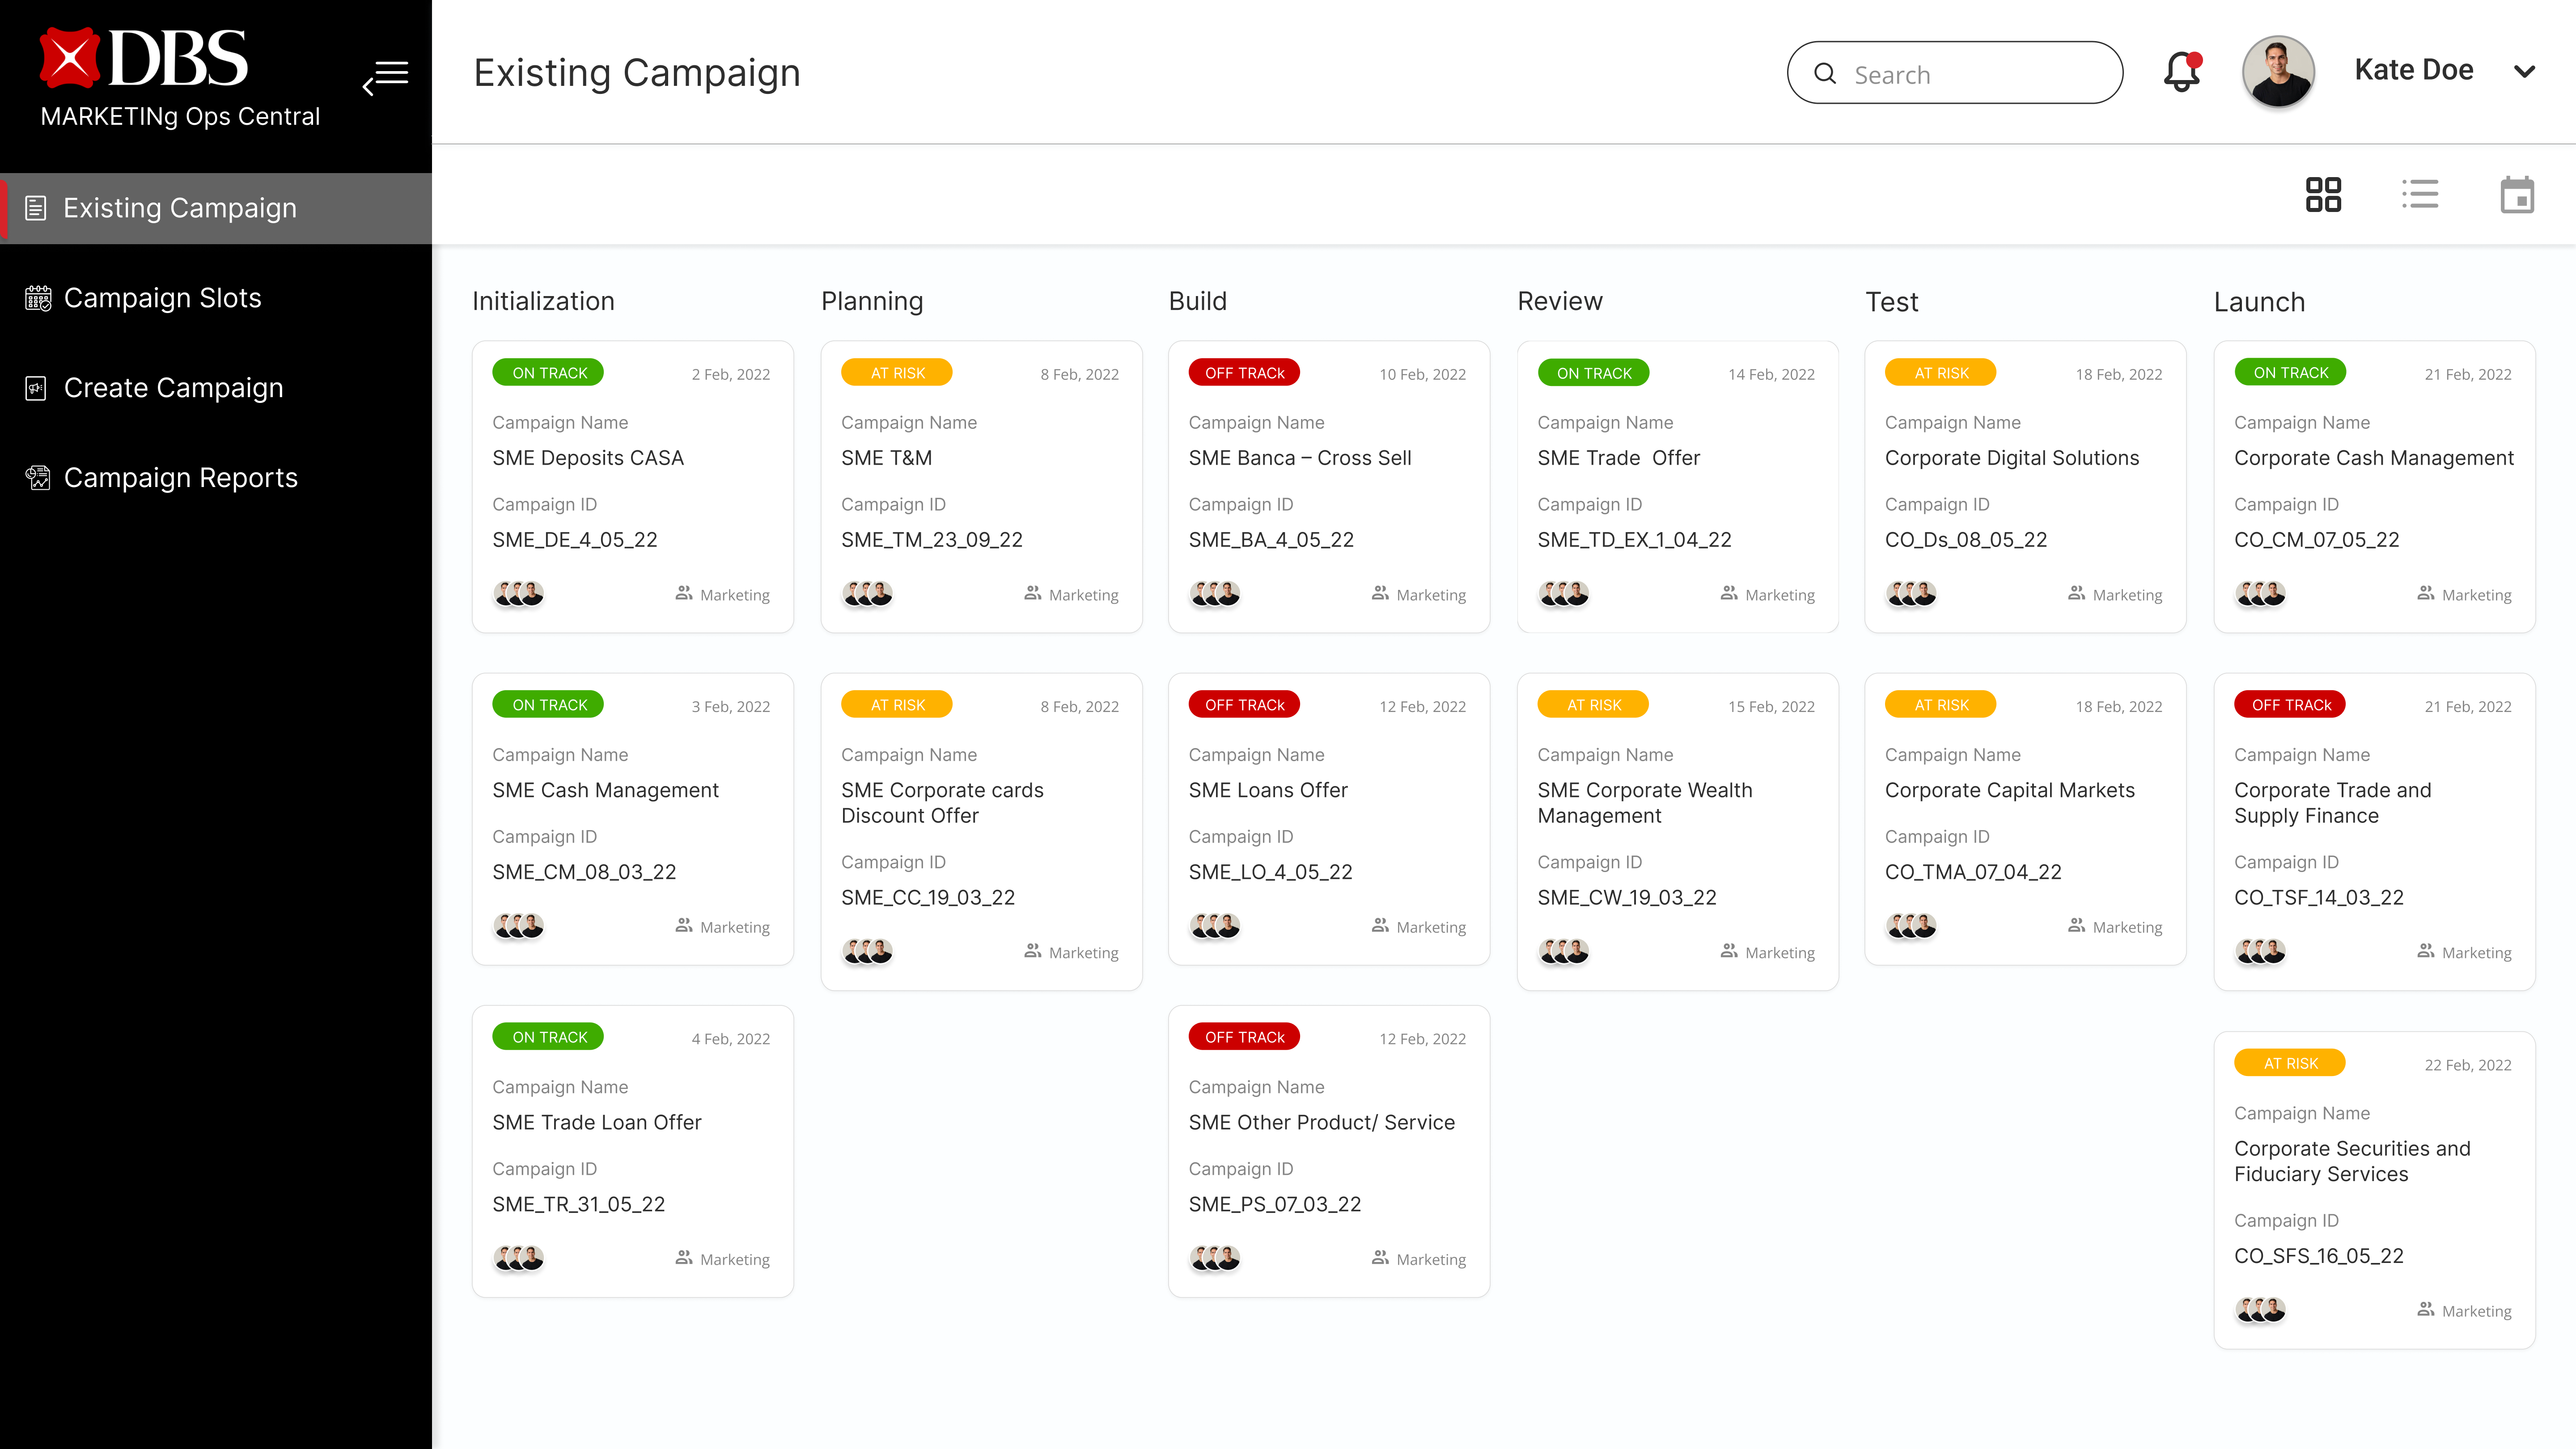
Task: Select campaign ID SME_CM_08_03_22
Action: (584, 872)
